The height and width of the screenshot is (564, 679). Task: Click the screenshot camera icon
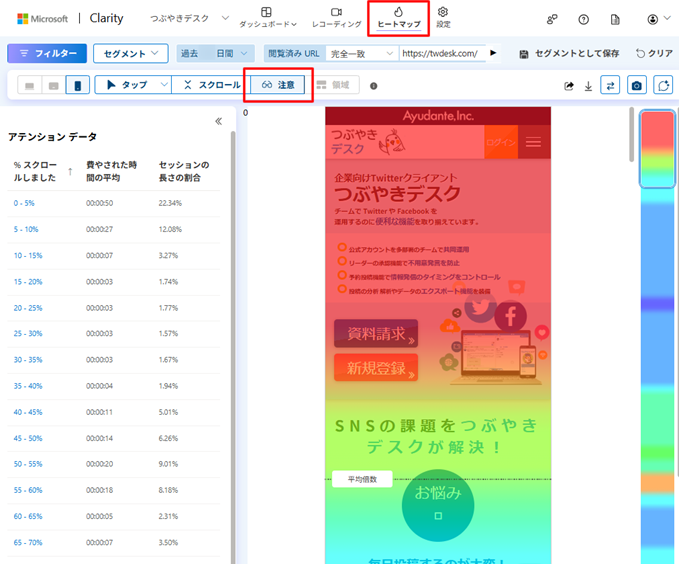click(637, 85)
